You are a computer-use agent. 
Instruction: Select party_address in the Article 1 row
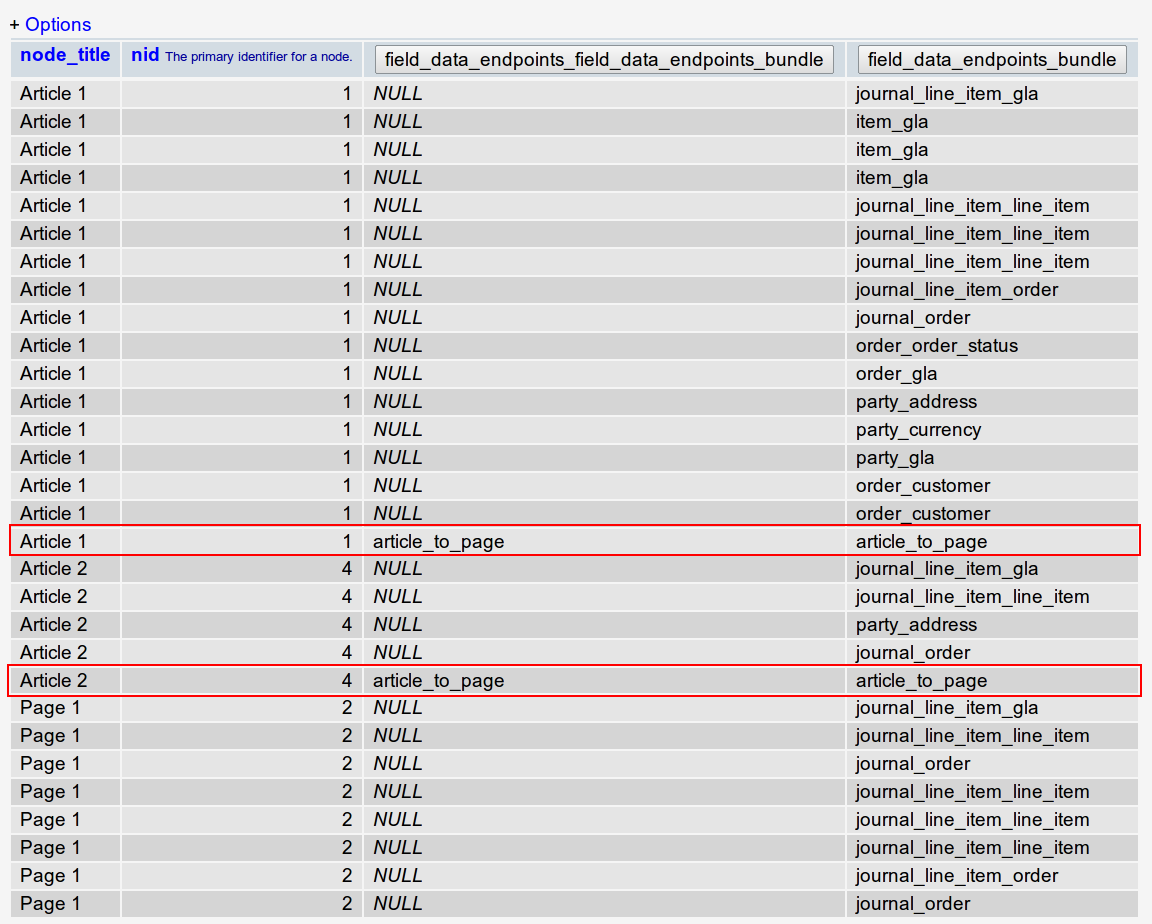pyautogui.click(x=916, y=402)
